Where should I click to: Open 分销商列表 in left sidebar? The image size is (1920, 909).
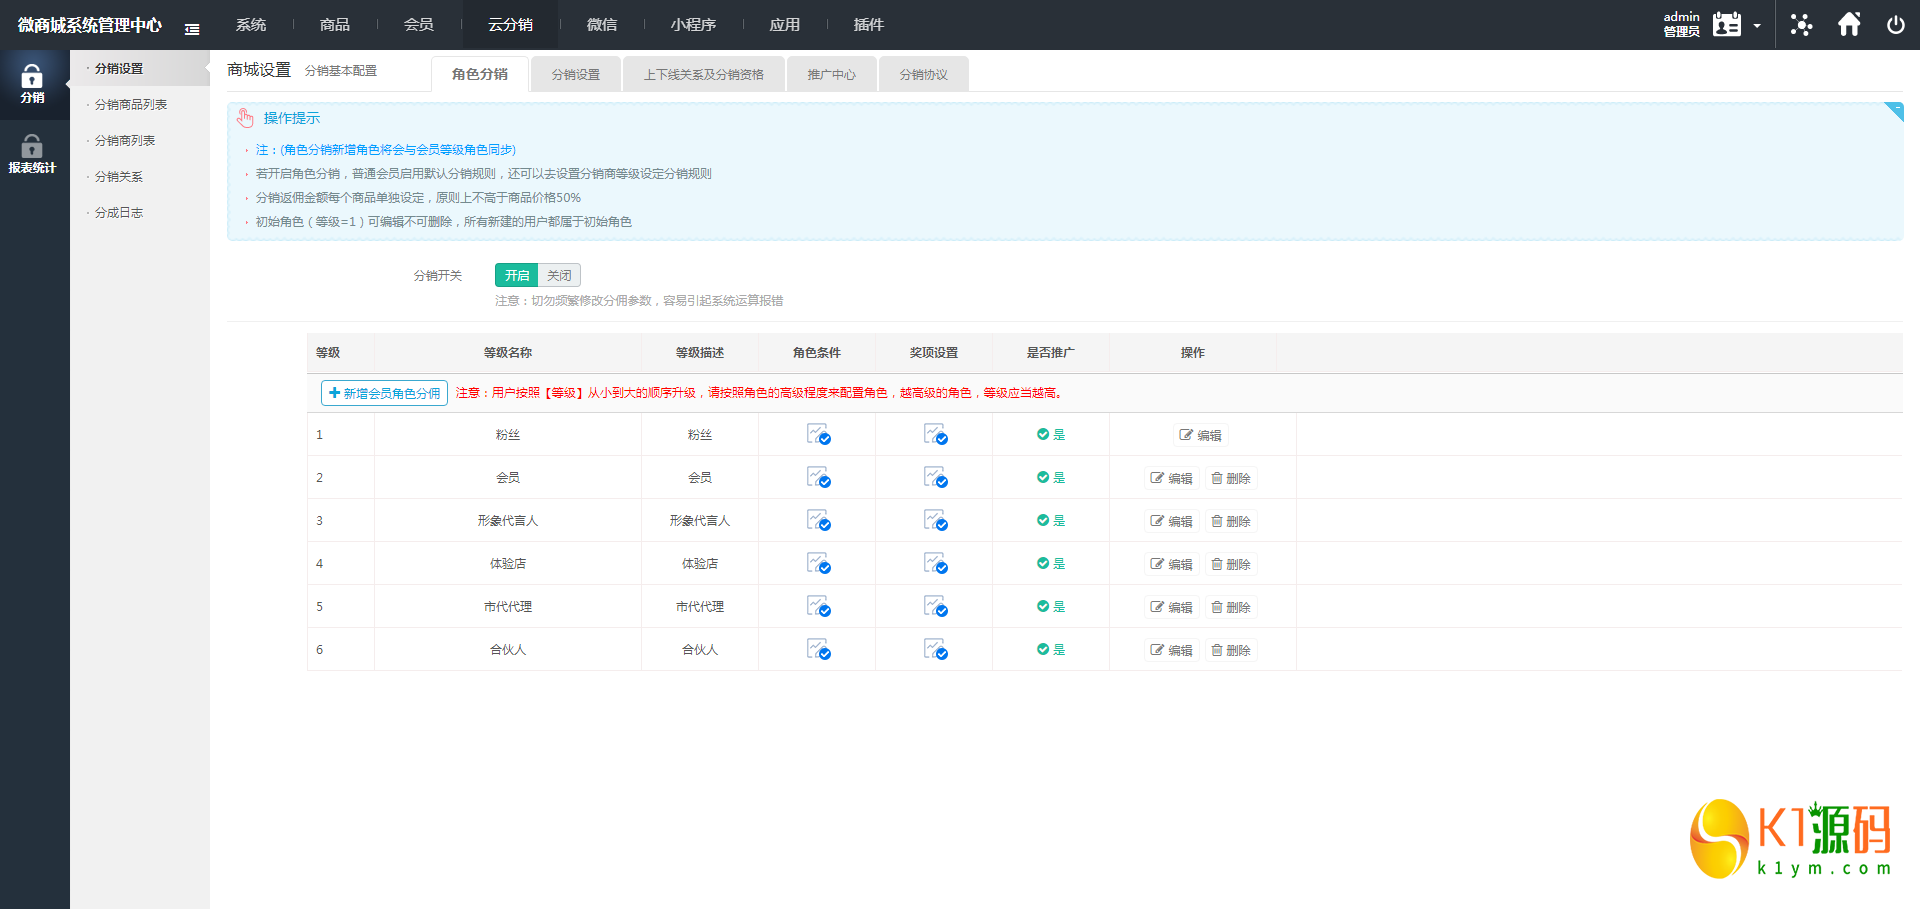pyautogui.click(x=125, y=141)
